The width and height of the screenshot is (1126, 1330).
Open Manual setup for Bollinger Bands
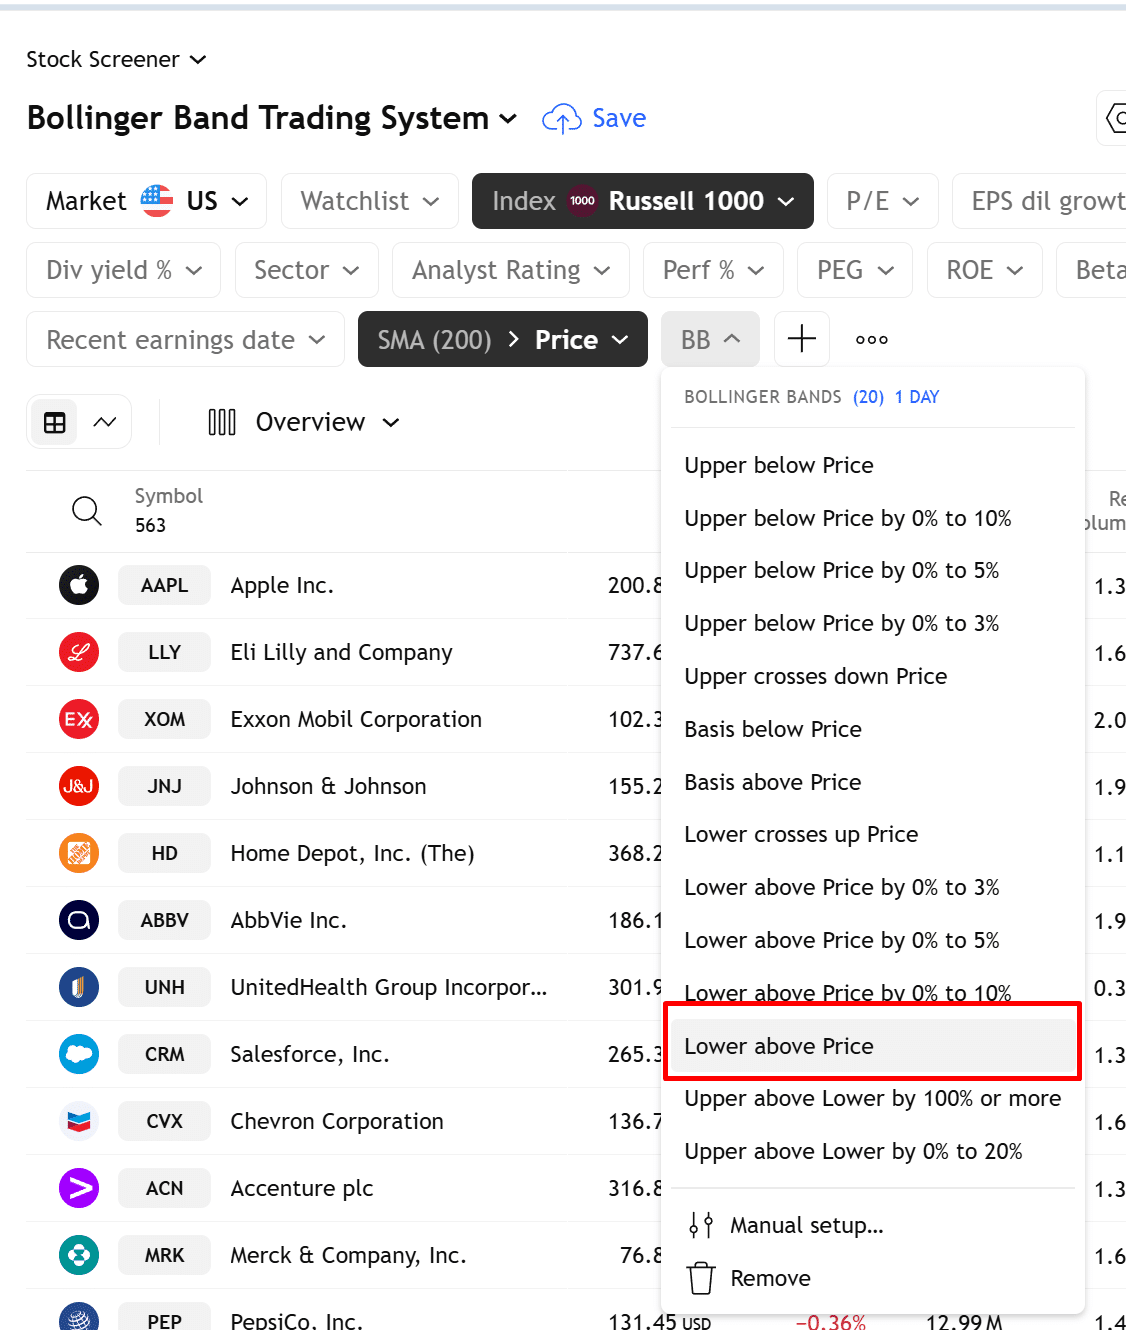pyautogui.click(x=872, y=1225)
